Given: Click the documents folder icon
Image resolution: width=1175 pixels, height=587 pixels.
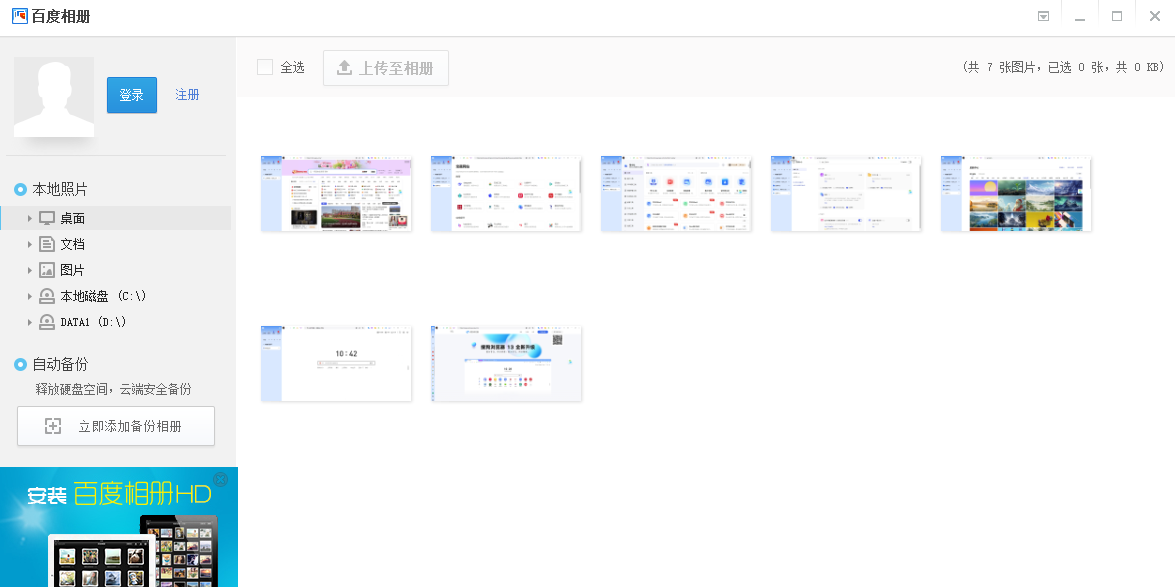Looking at the screenshot, I should pyautogui.click(x=47, y=244).
